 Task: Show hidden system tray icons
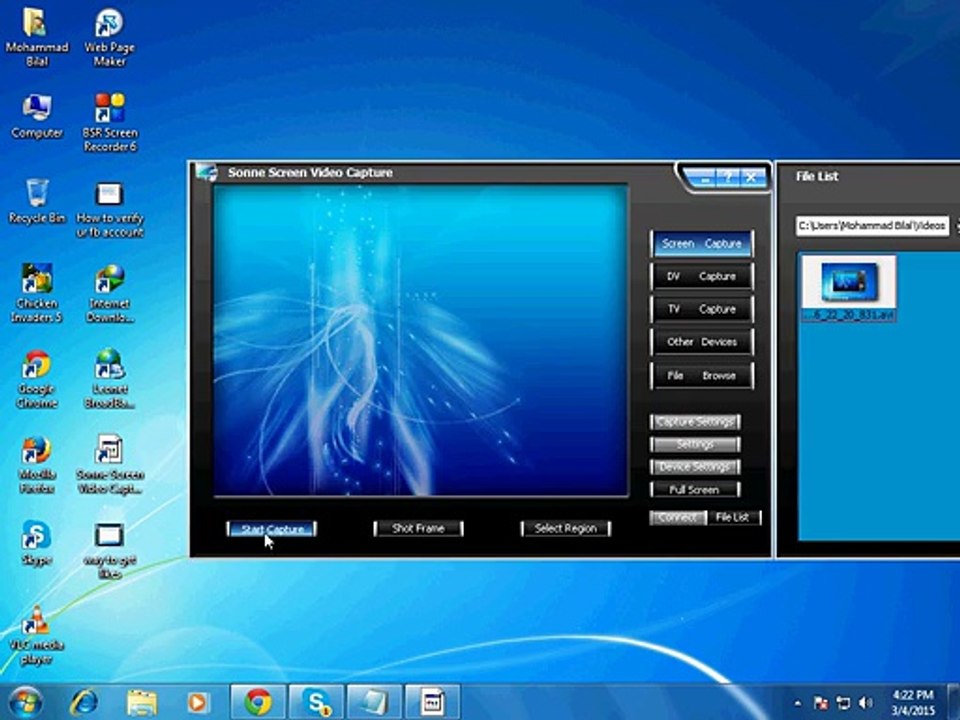point(797,703)
